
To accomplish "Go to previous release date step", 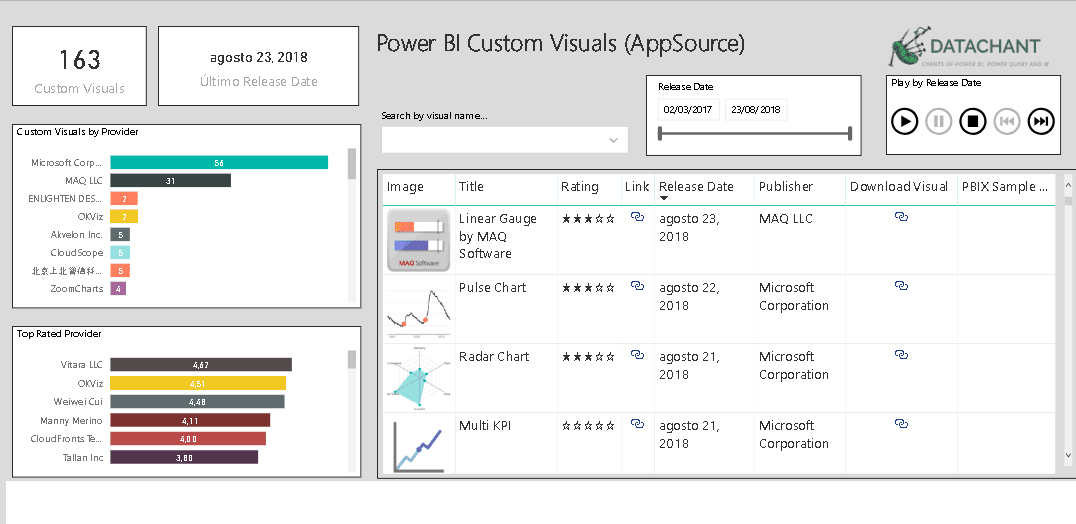I will [1007, 122].
